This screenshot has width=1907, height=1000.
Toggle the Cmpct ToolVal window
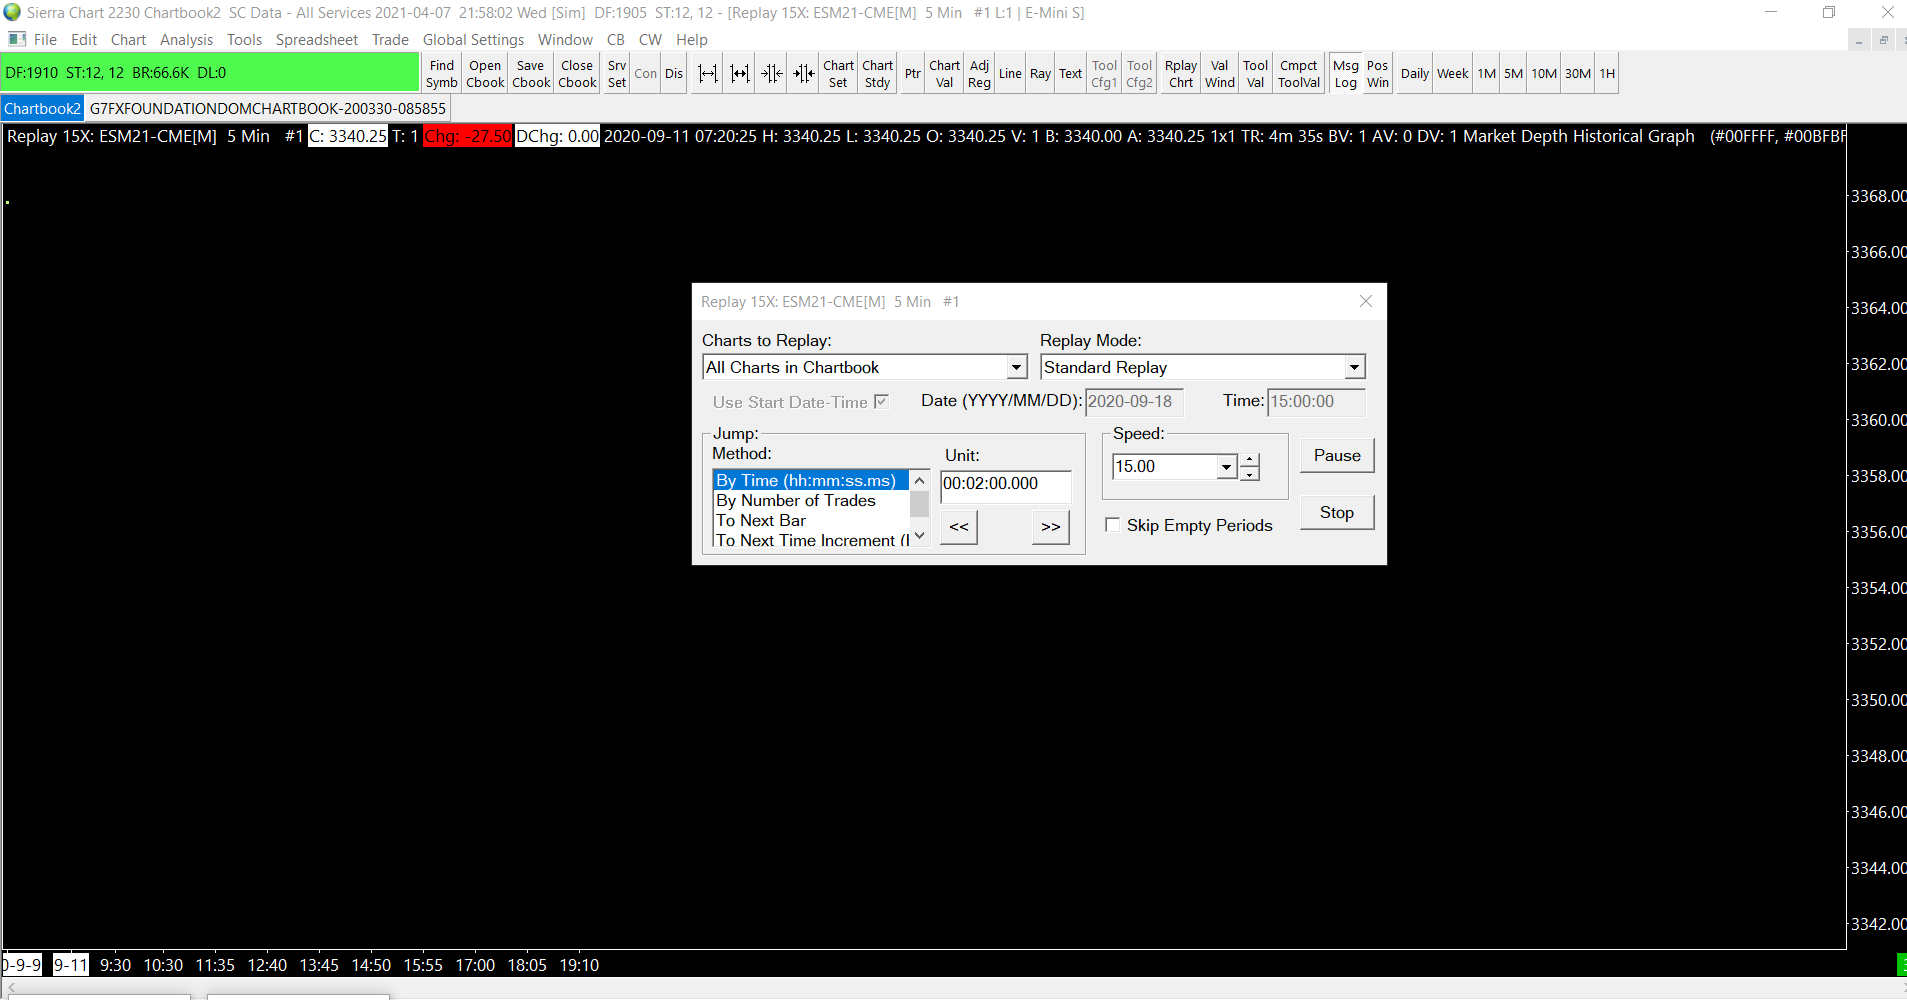point(1299,74)
